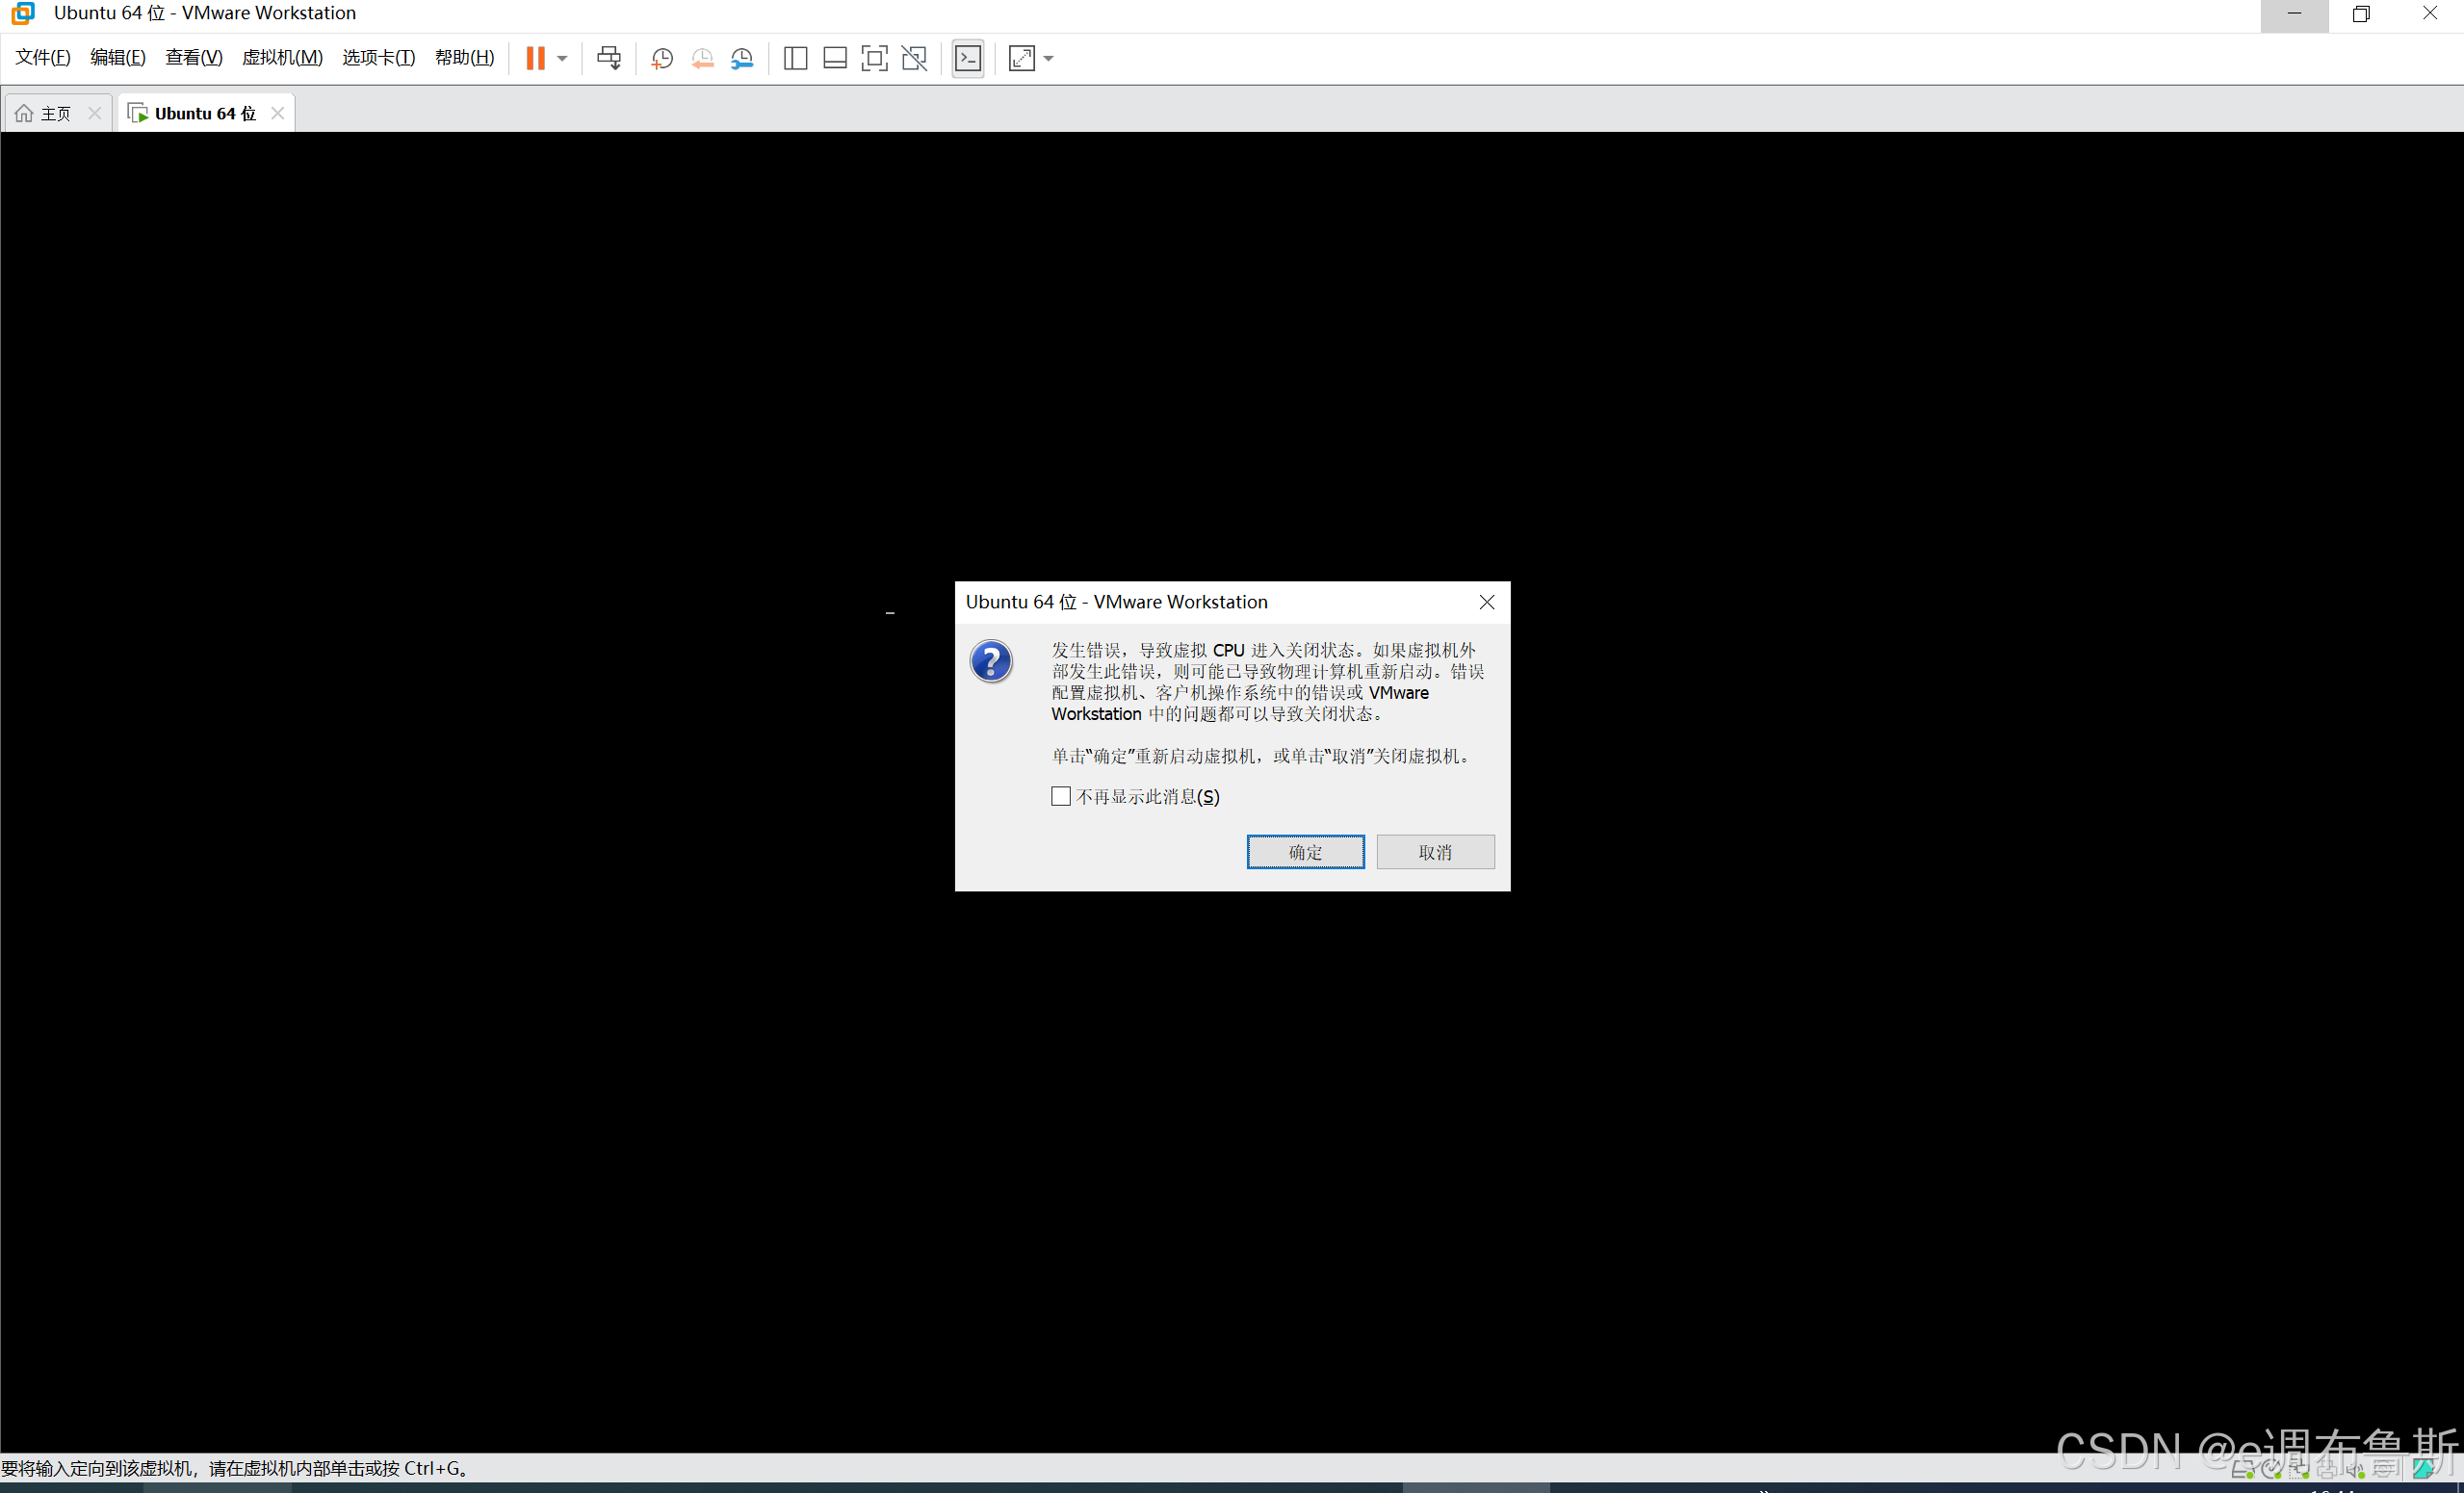Click the home icon in 主页 tab

tap(24, 113)
